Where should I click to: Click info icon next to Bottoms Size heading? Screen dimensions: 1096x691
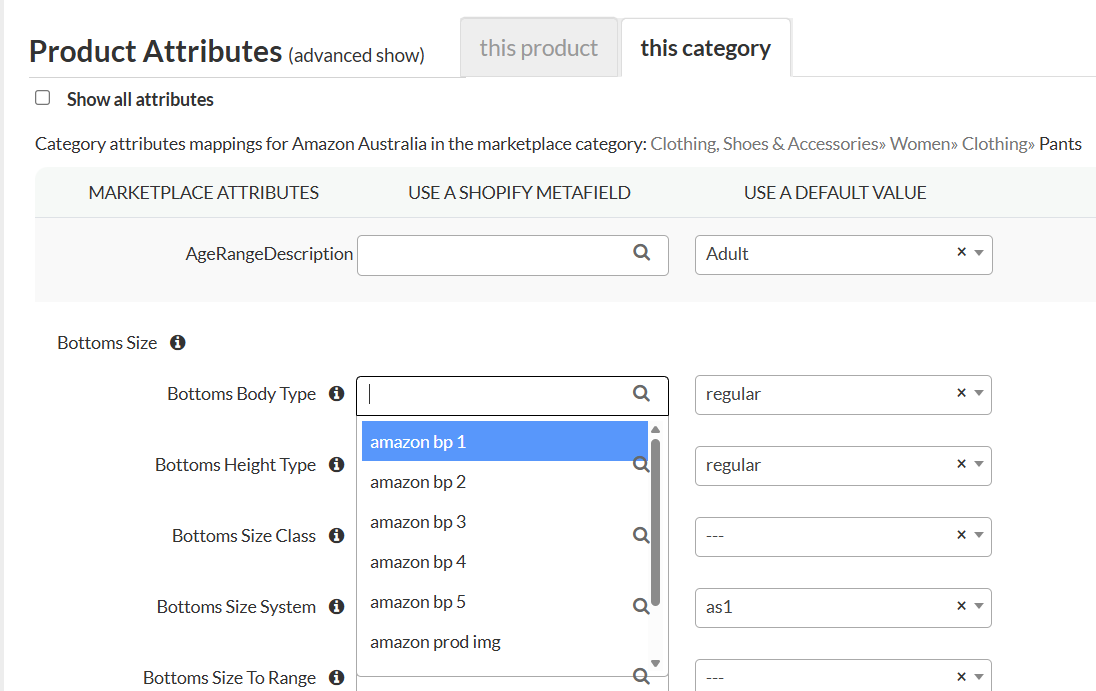click(x=178, y=343)
